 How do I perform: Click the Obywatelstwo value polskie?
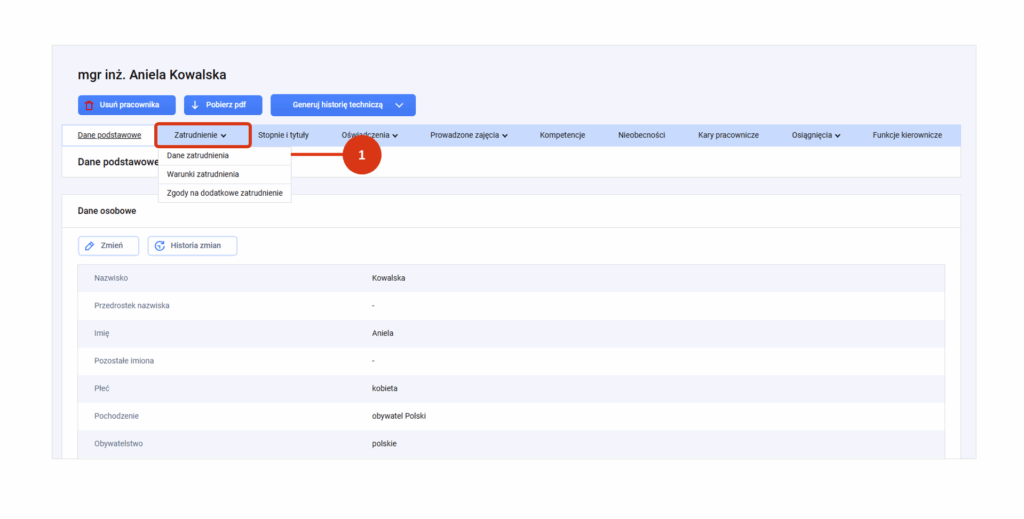coord(384,443)
